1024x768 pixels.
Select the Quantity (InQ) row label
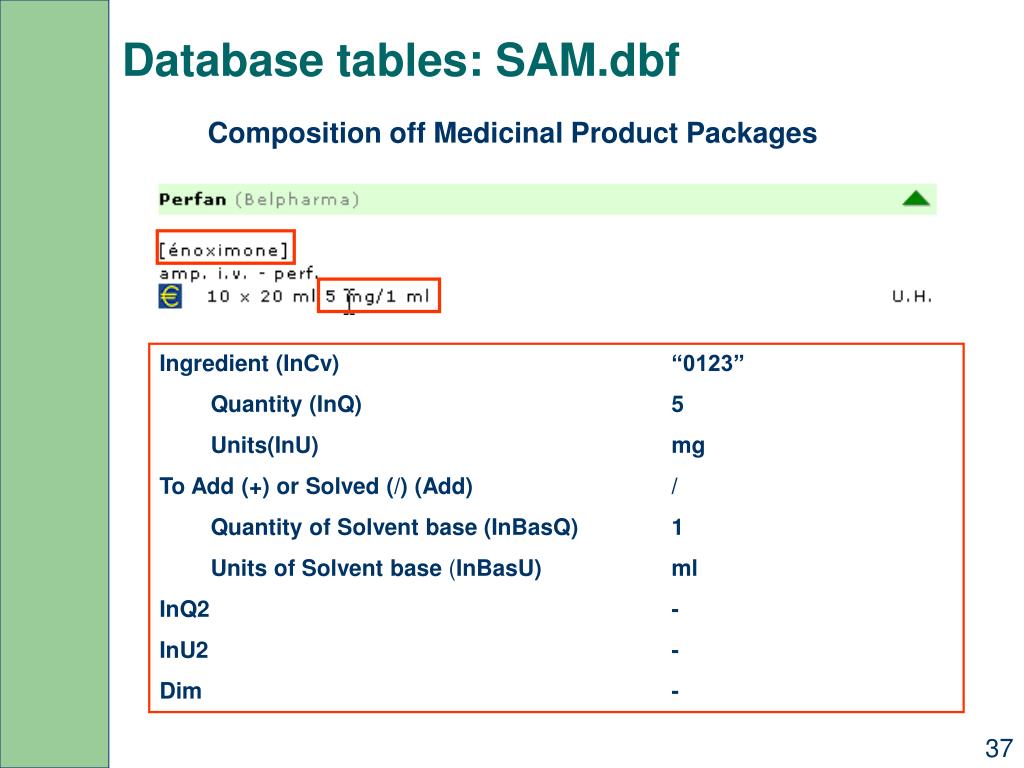[x=286, y=404]
